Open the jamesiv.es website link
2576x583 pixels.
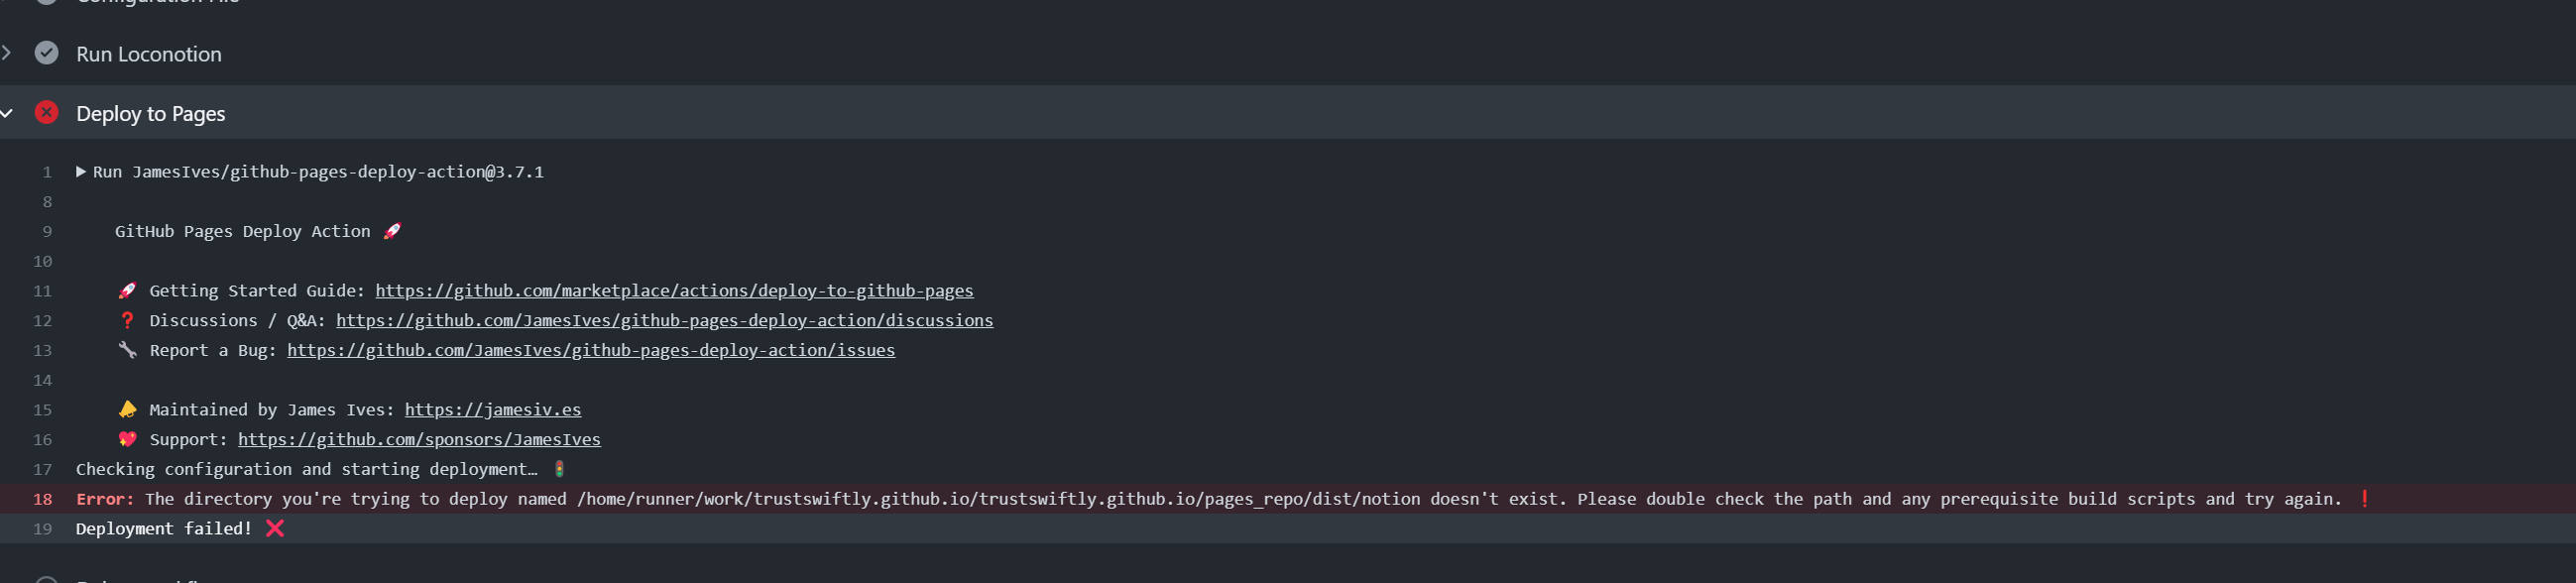point(493,409)
